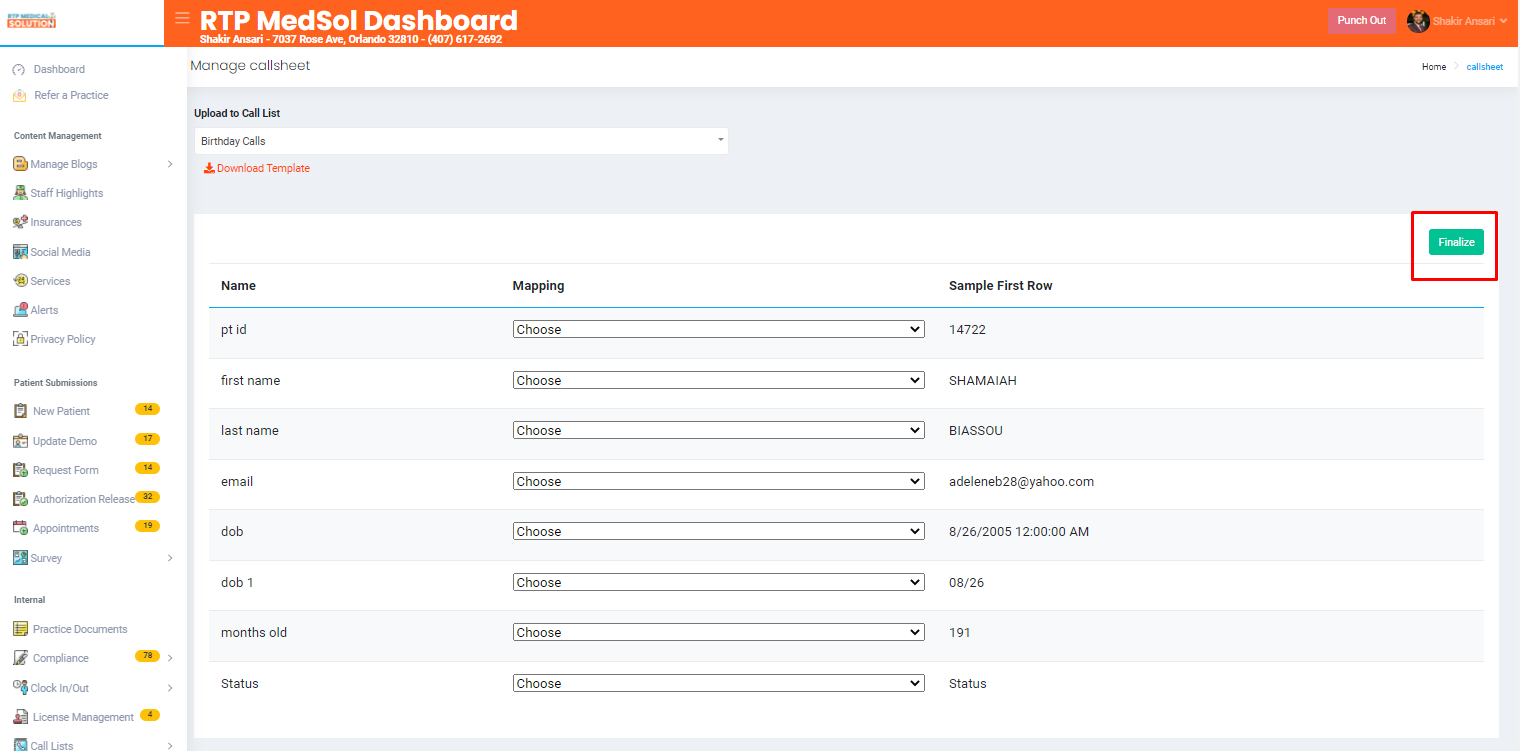Click sample value SHAMAIAH
The width and height of the screenshot is (1520, 751).
coord(983,380)
